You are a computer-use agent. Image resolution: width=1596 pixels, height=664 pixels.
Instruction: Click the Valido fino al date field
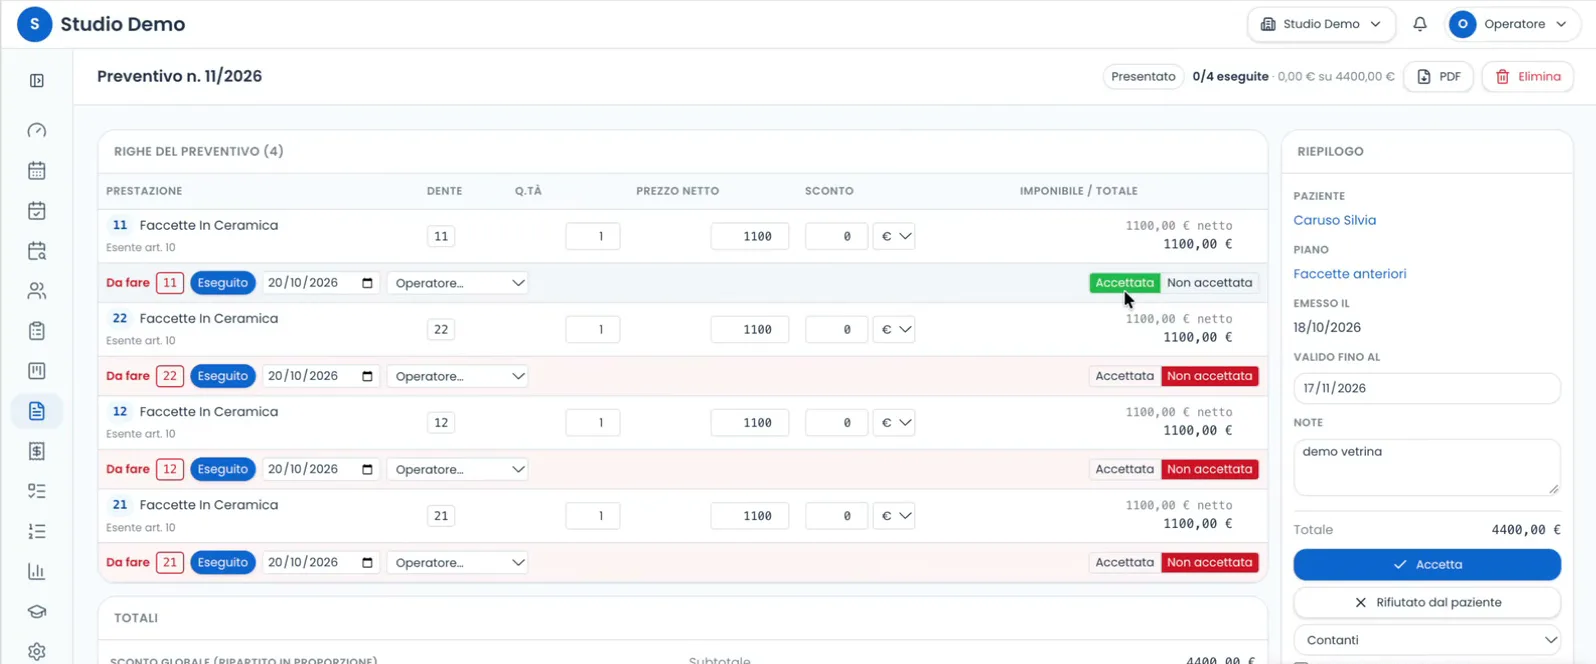pos(1427,388)
